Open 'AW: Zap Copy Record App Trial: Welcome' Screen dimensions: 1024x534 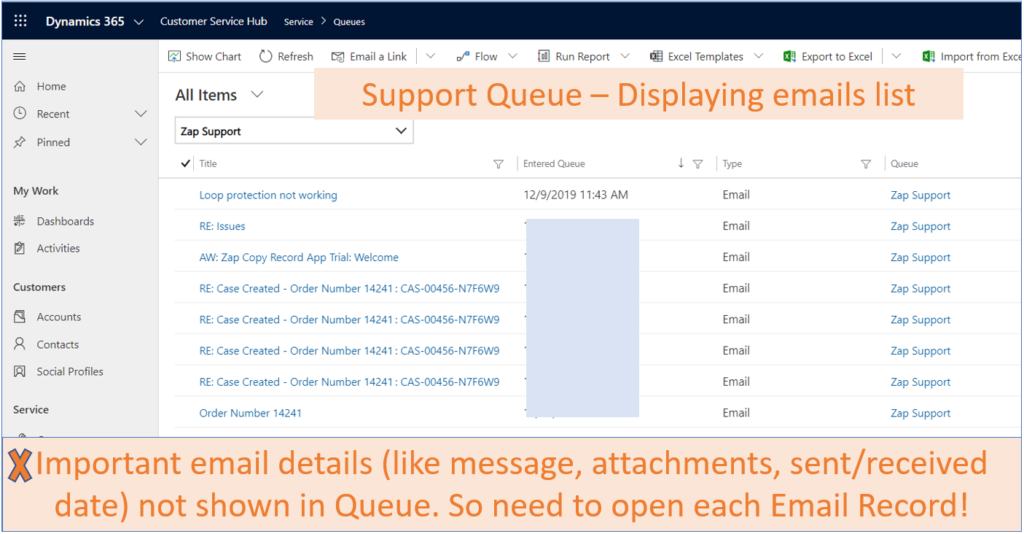click(x=298, y=257)
